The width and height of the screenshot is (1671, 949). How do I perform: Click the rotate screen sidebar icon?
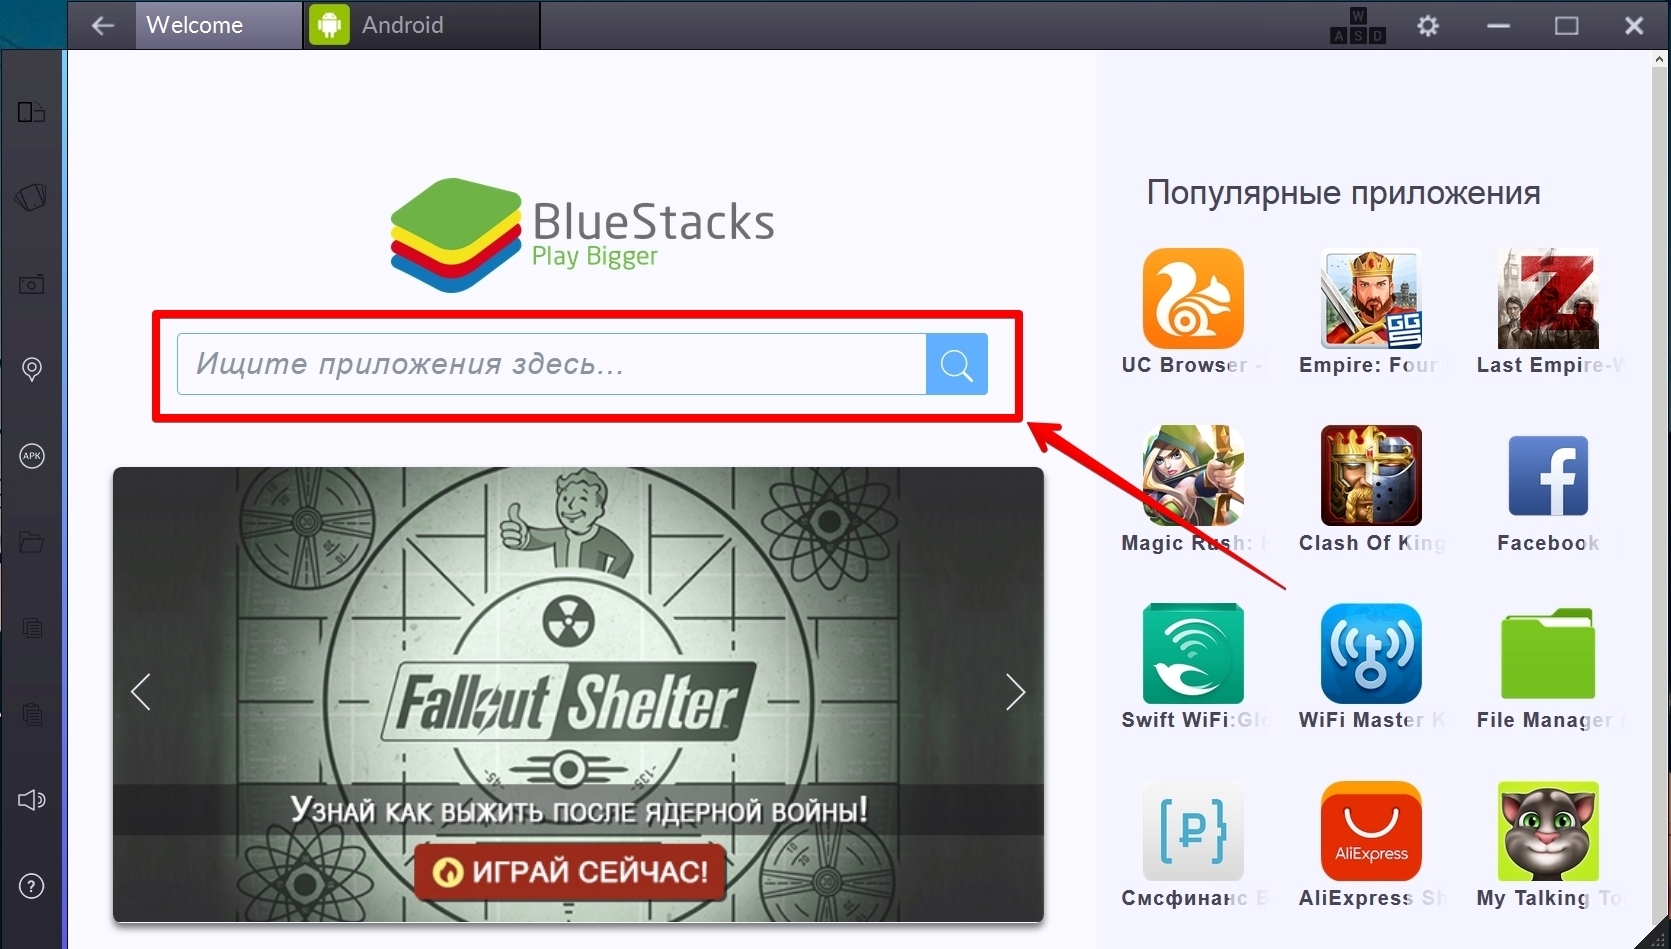[x=31, y=197]
